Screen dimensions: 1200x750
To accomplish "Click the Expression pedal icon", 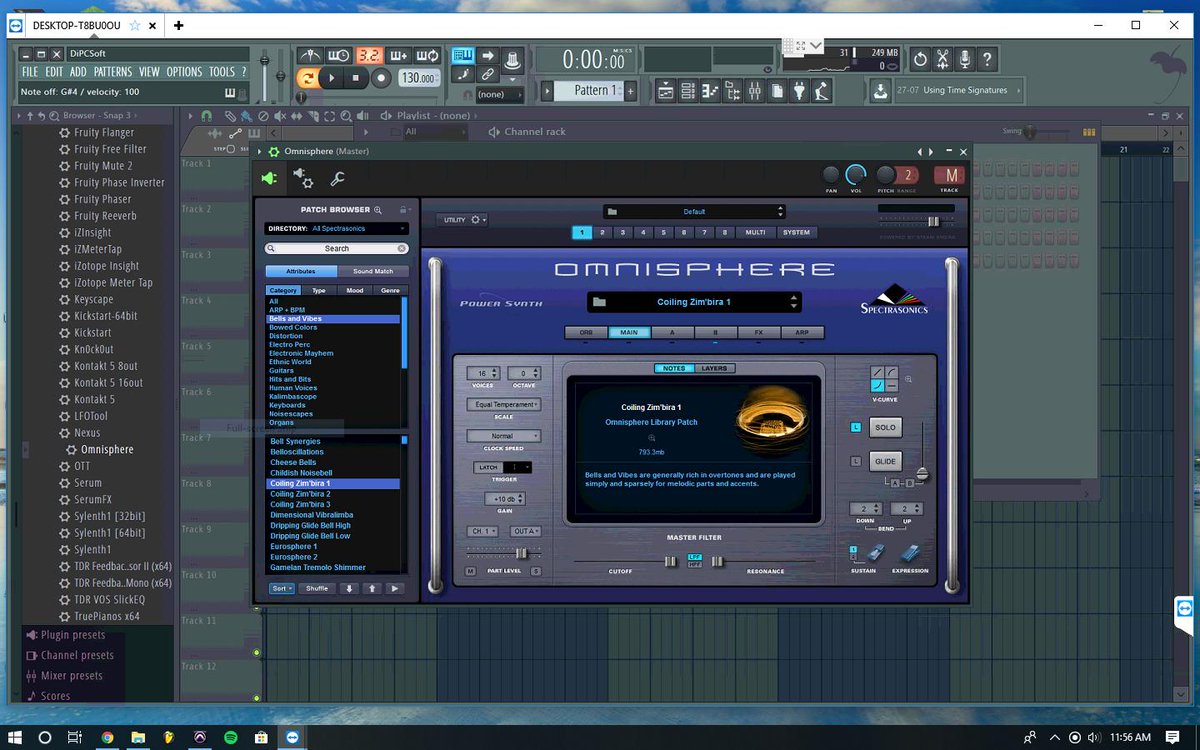I will (x=911, y=553).
